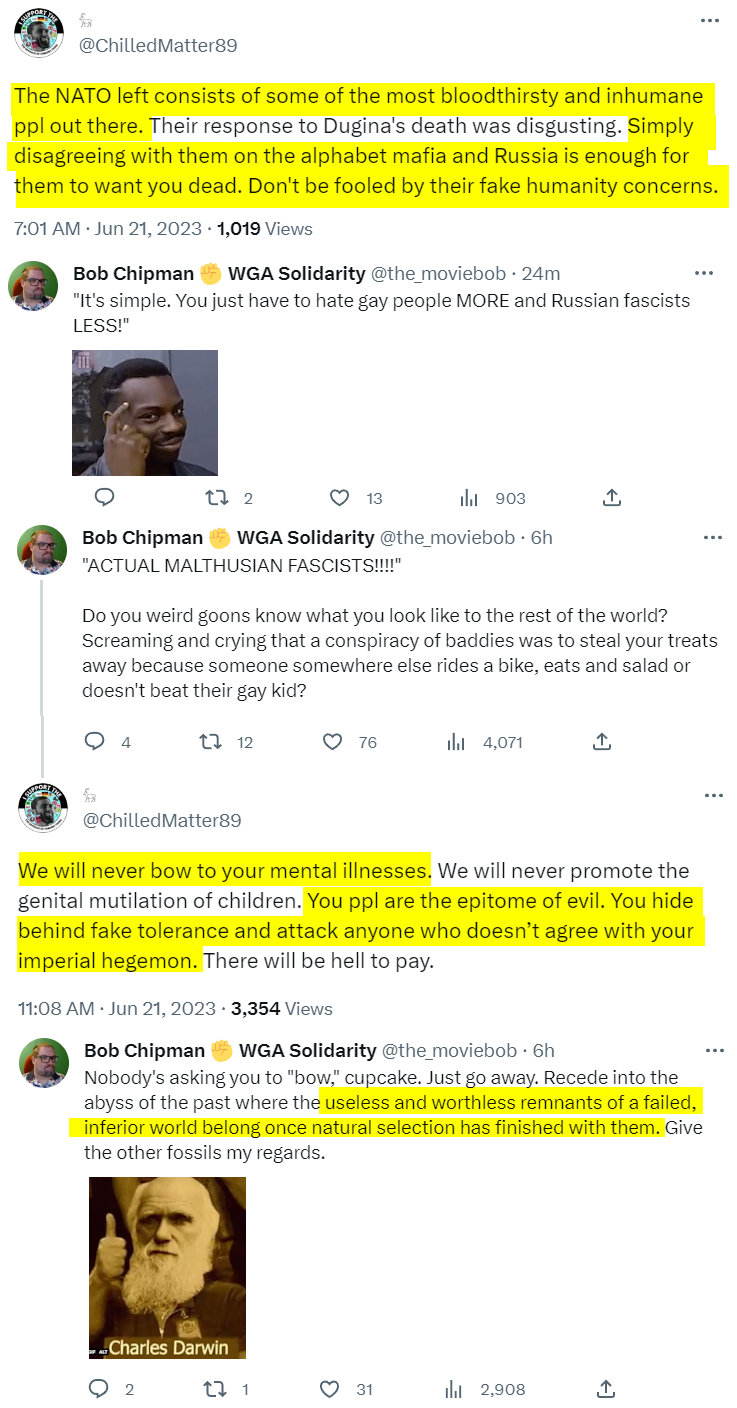Open more options on top ChilledMatter89 tweet
The width and height of the screenshot is (737, 1408).
coord(709,20)
